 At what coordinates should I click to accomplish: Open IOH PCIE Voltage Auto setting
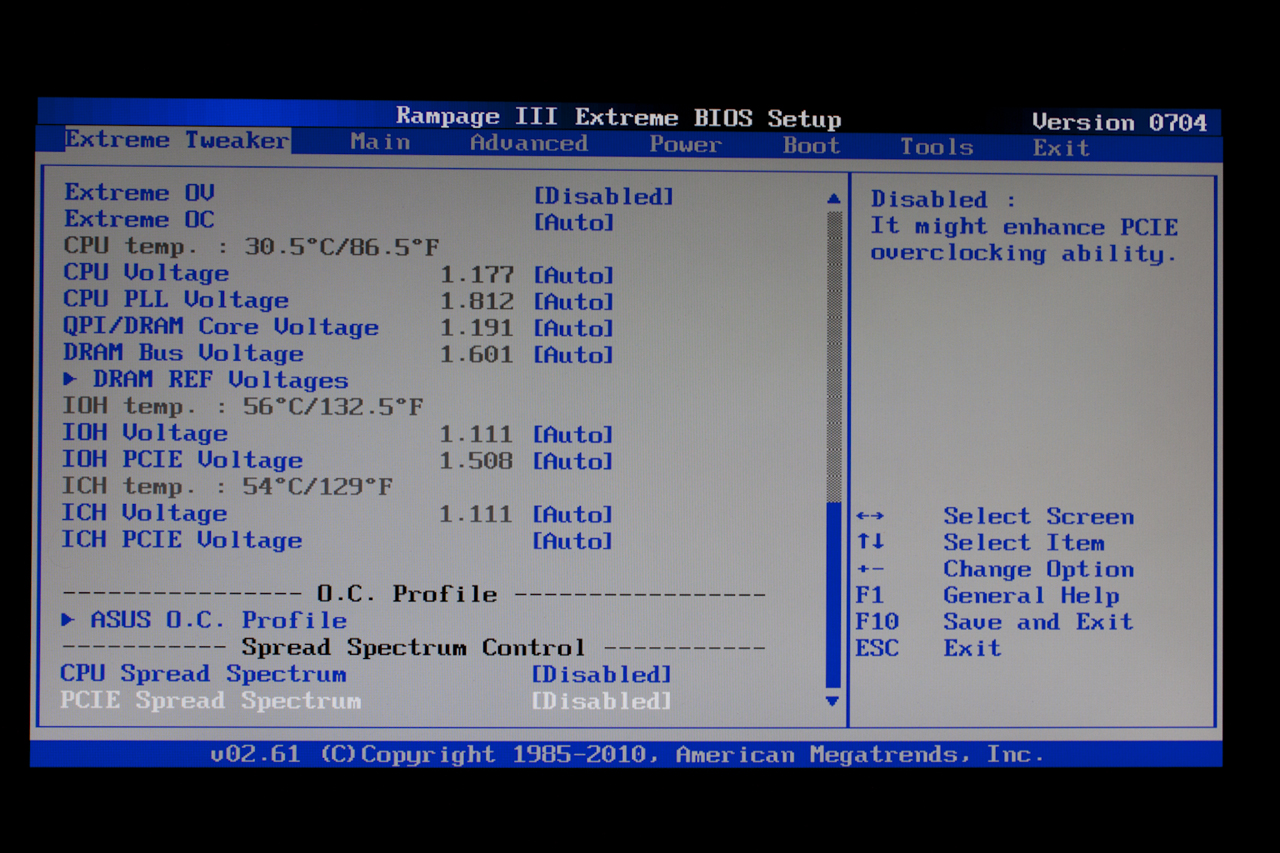click(573, 461)
